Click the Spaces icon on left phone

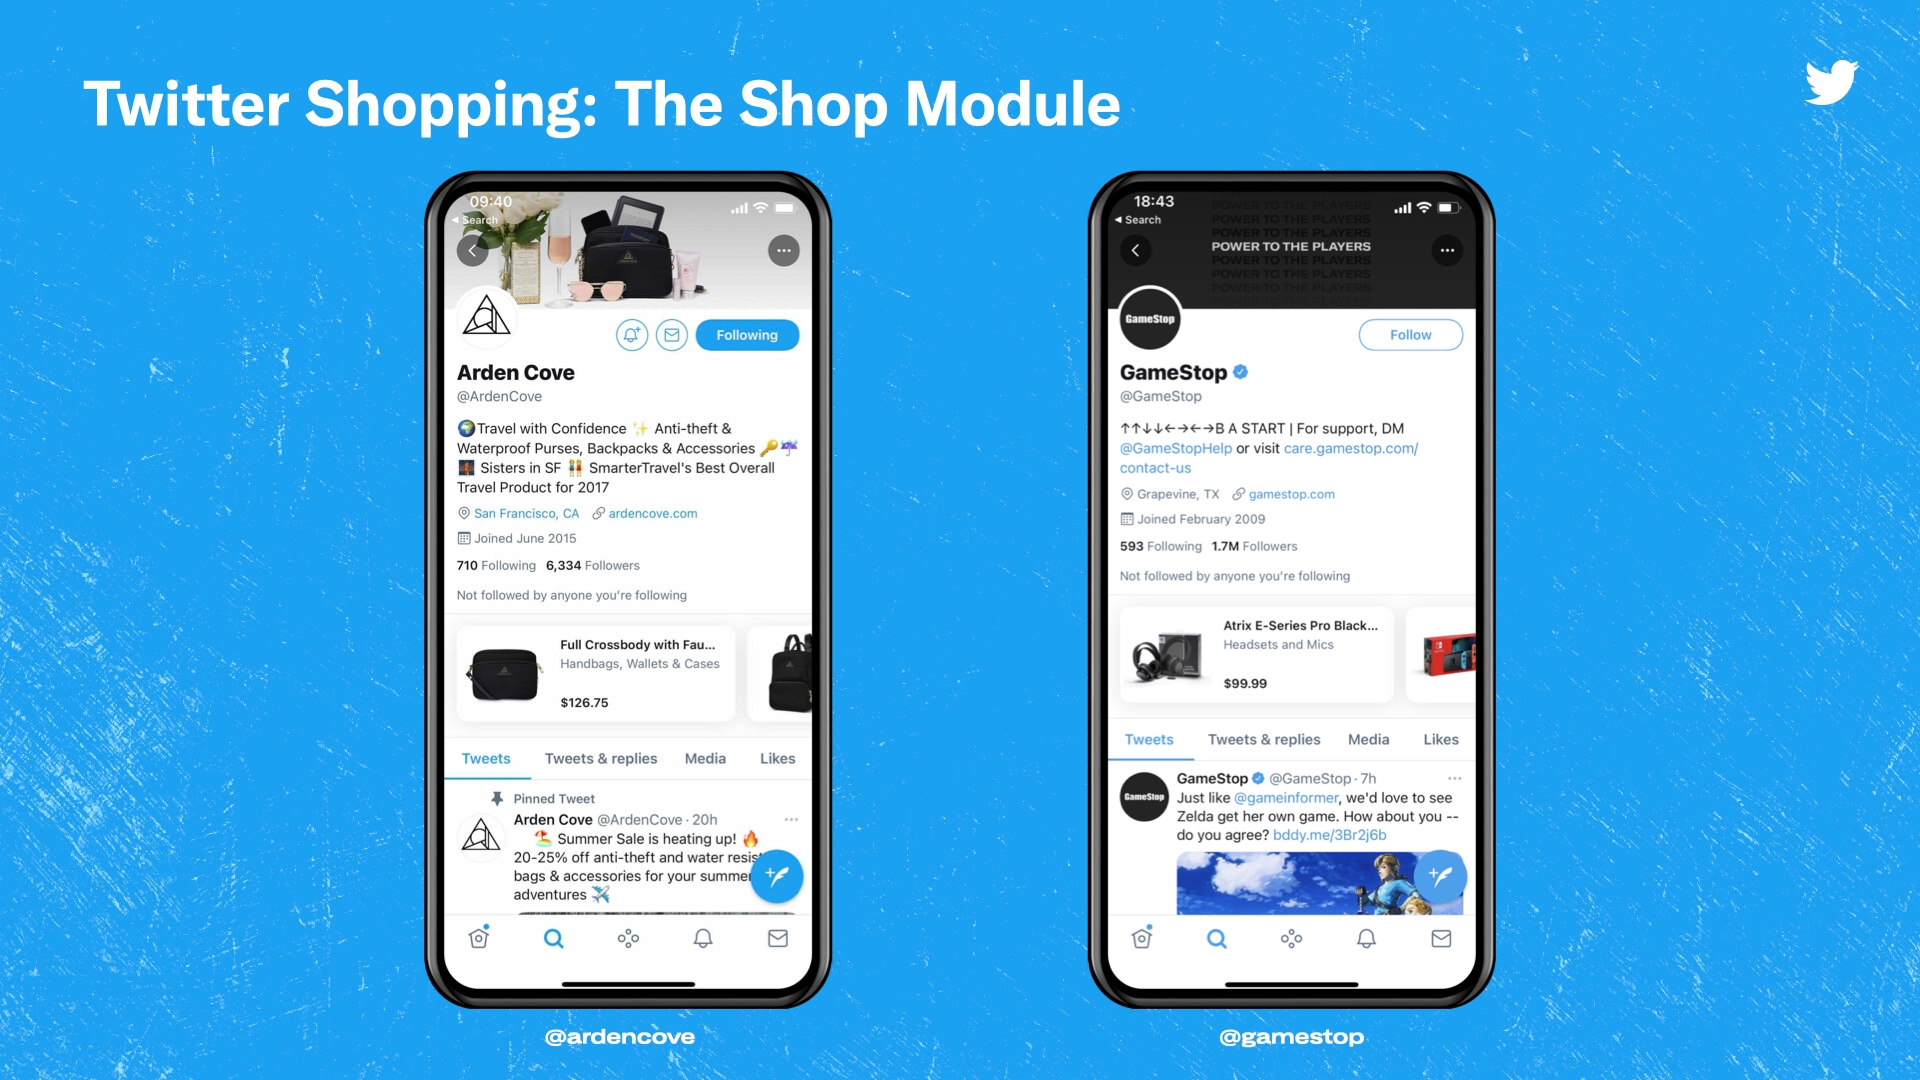point(628,936)
